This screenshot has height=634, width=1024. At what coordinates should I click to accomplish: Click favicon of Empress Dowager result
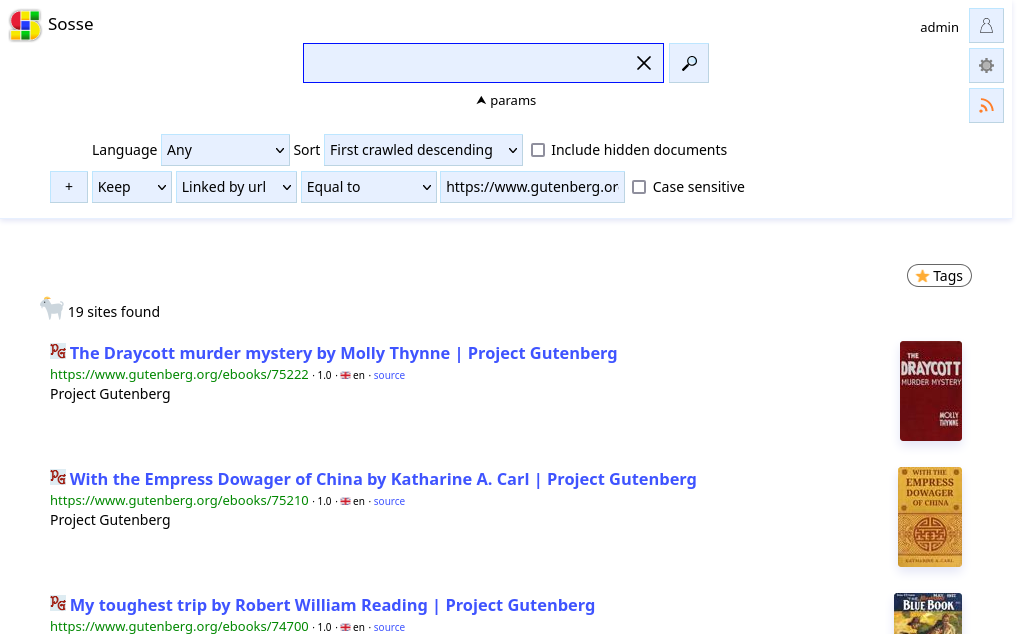[x=57, y=477]
